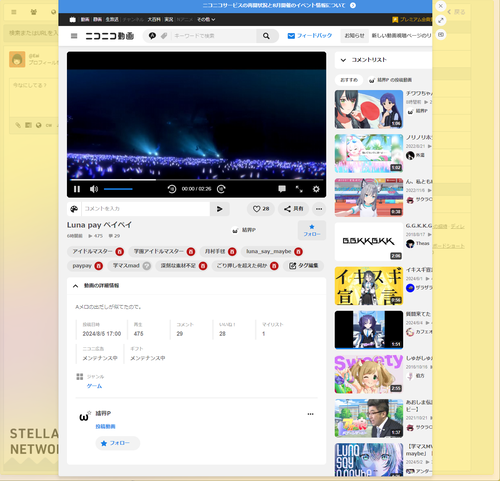The image size is (500, 481).
Task: Select the おすすめ tab
Action: point(349,80)
